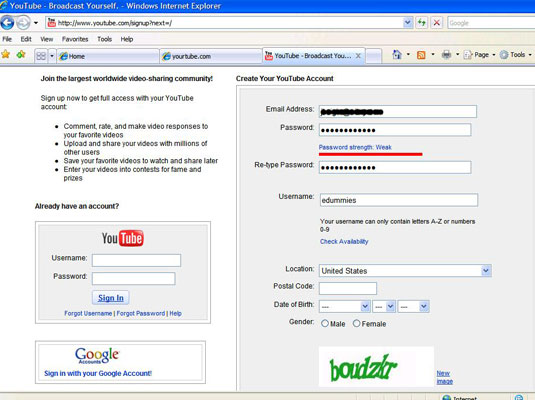
Task: Click the orange RSS Feeds icon
Action: point(421,55)
